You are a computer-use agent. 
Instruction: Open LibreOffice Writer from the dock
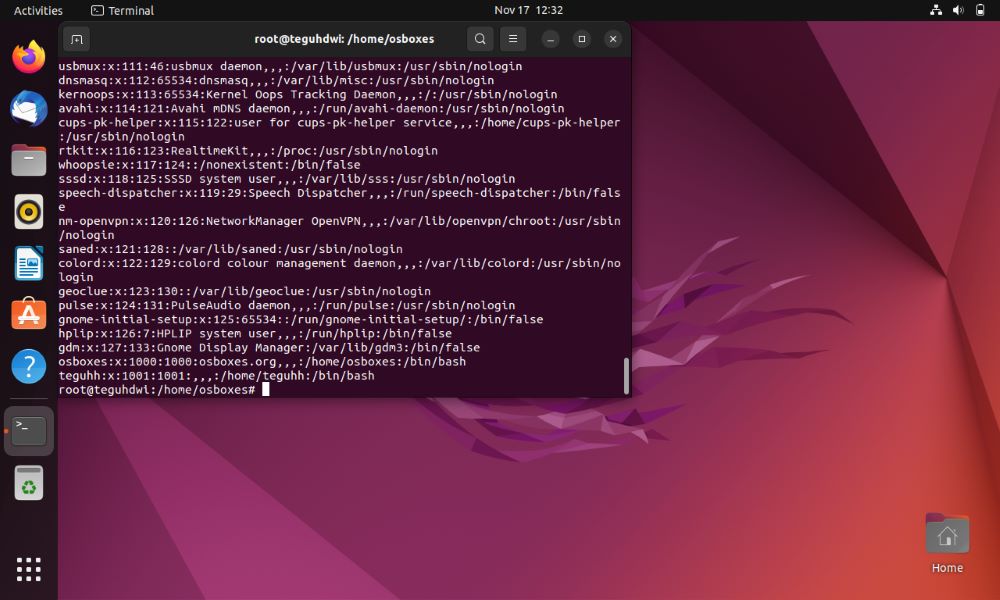(x=29, y=263)
